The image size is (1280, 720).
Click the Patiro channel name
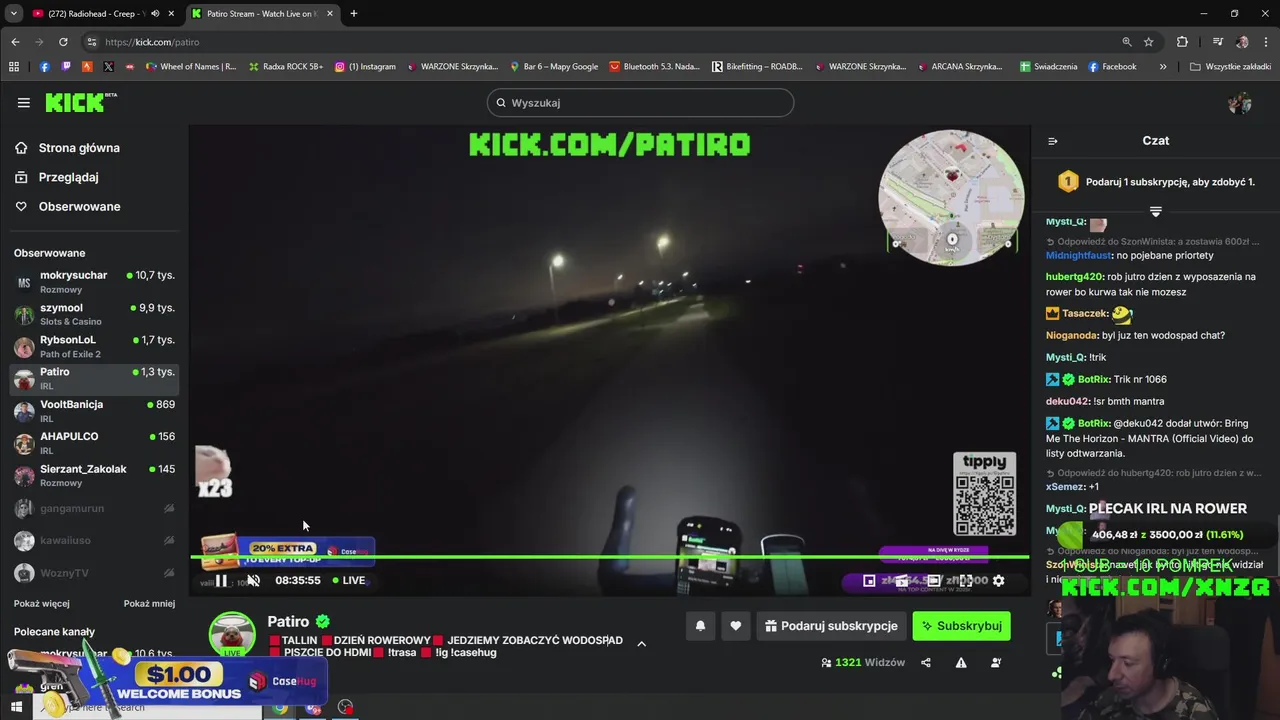[288, 622]
